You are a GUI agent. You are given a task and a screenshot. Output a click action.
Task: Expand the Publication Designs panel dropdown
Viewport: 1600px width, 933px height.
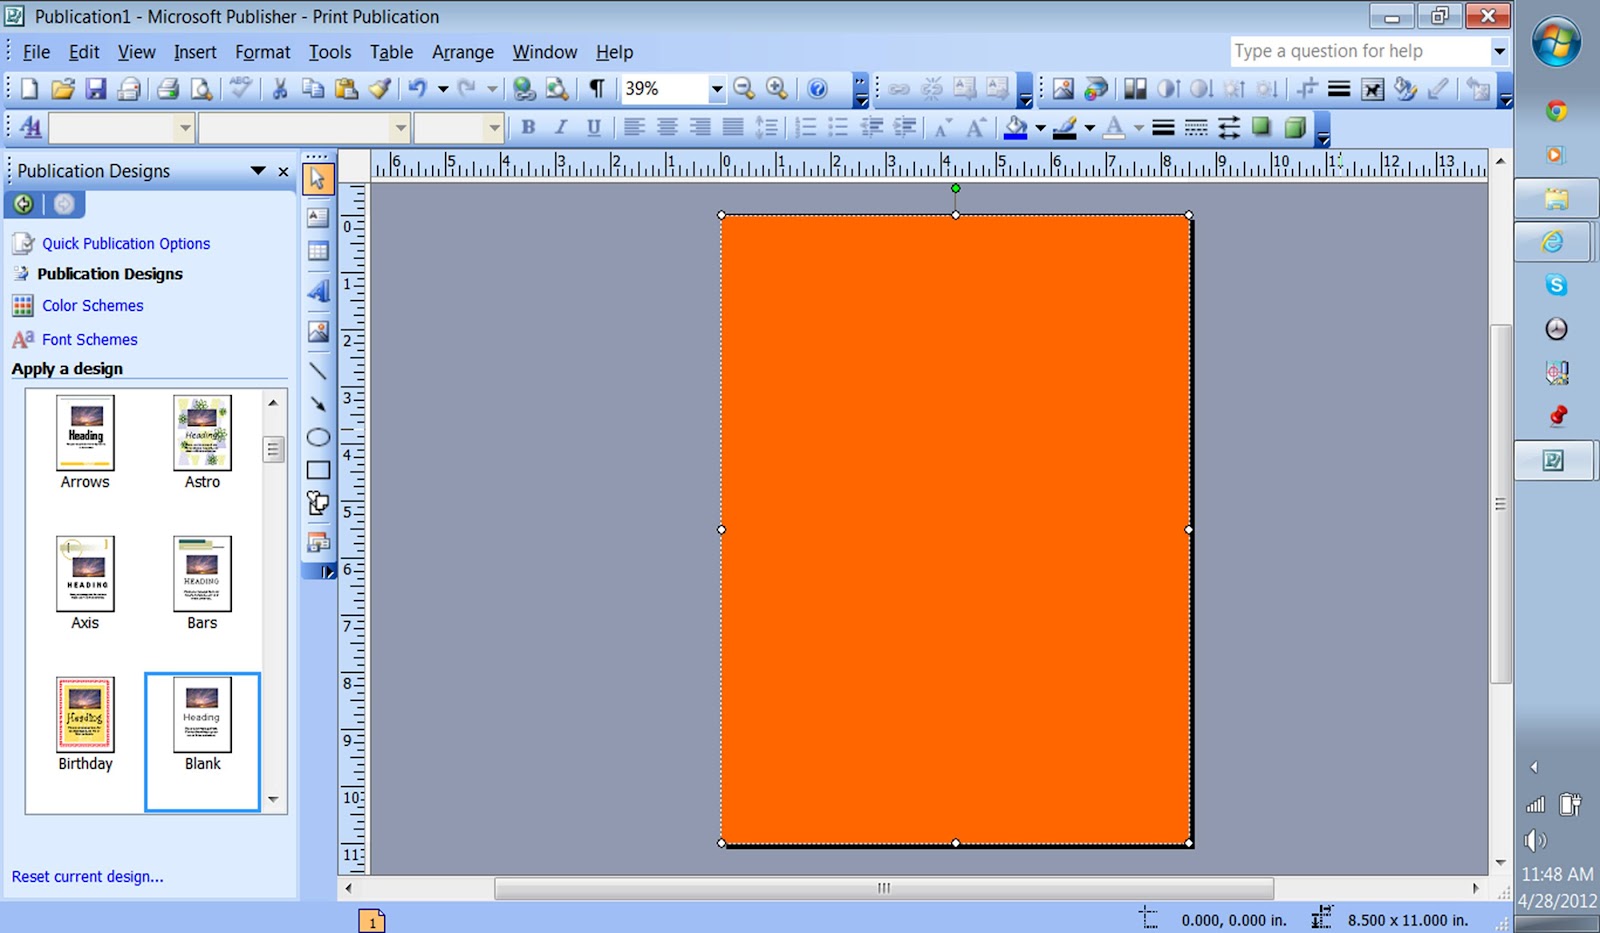coord(257,171)
